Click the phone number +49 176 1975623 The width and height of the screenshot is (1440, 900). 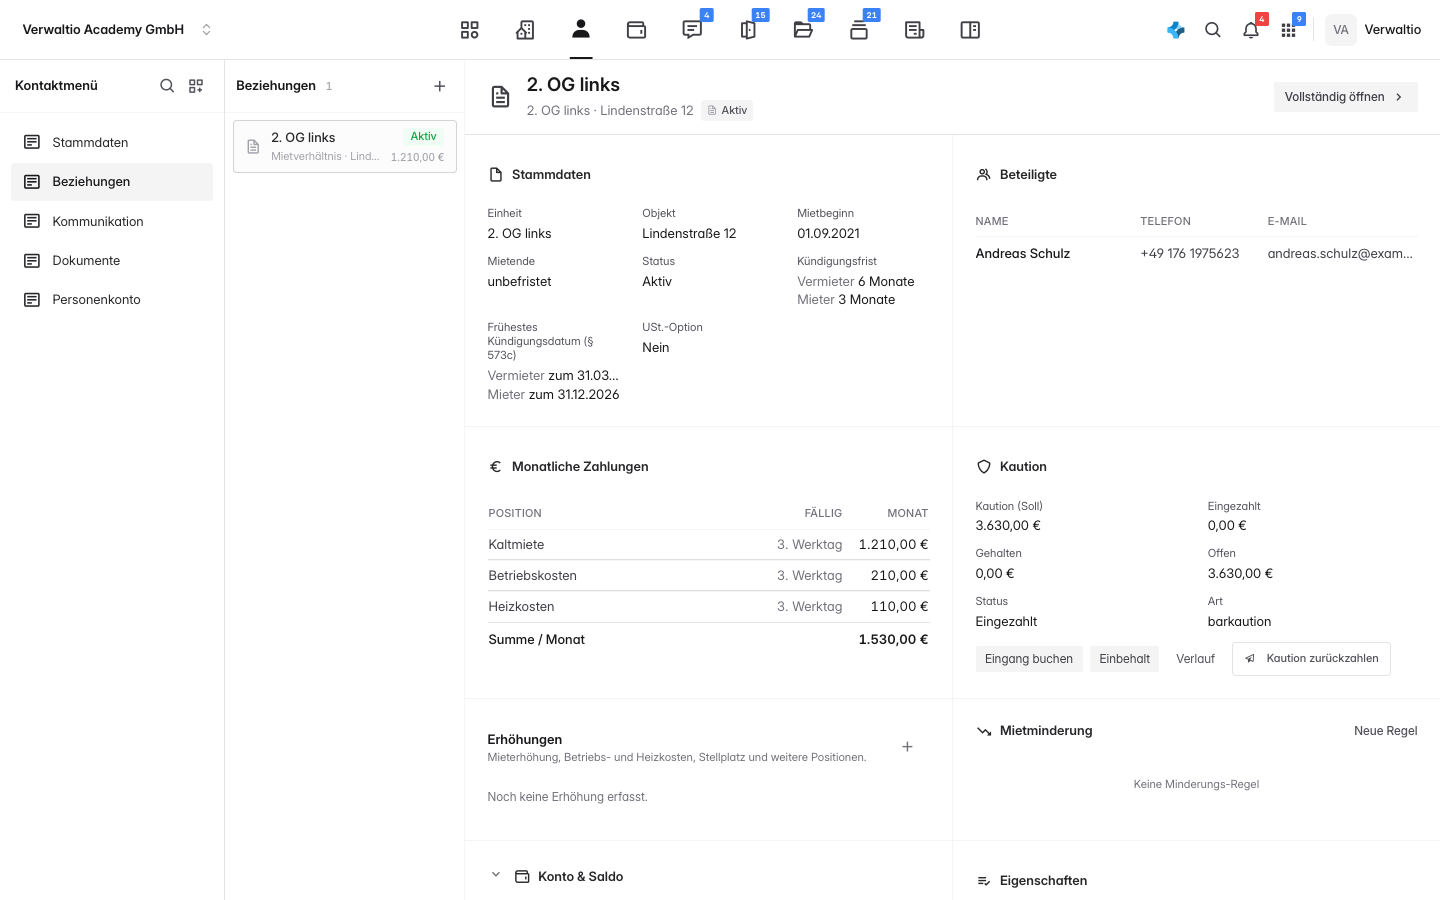[x=1190, y=254]
